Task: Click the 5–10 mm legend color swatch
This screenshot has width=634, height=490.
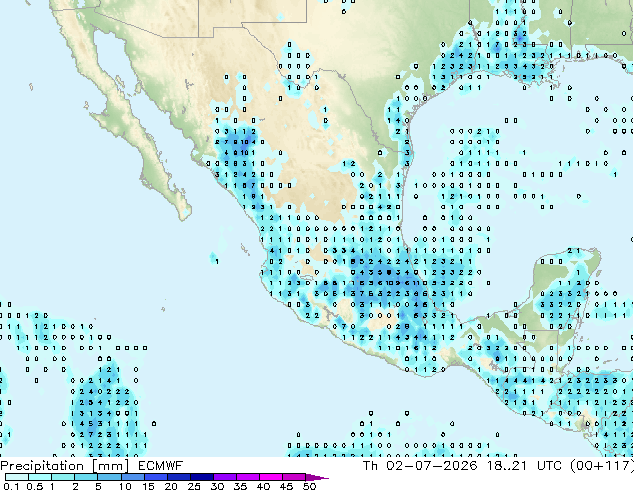Action: 109,477
